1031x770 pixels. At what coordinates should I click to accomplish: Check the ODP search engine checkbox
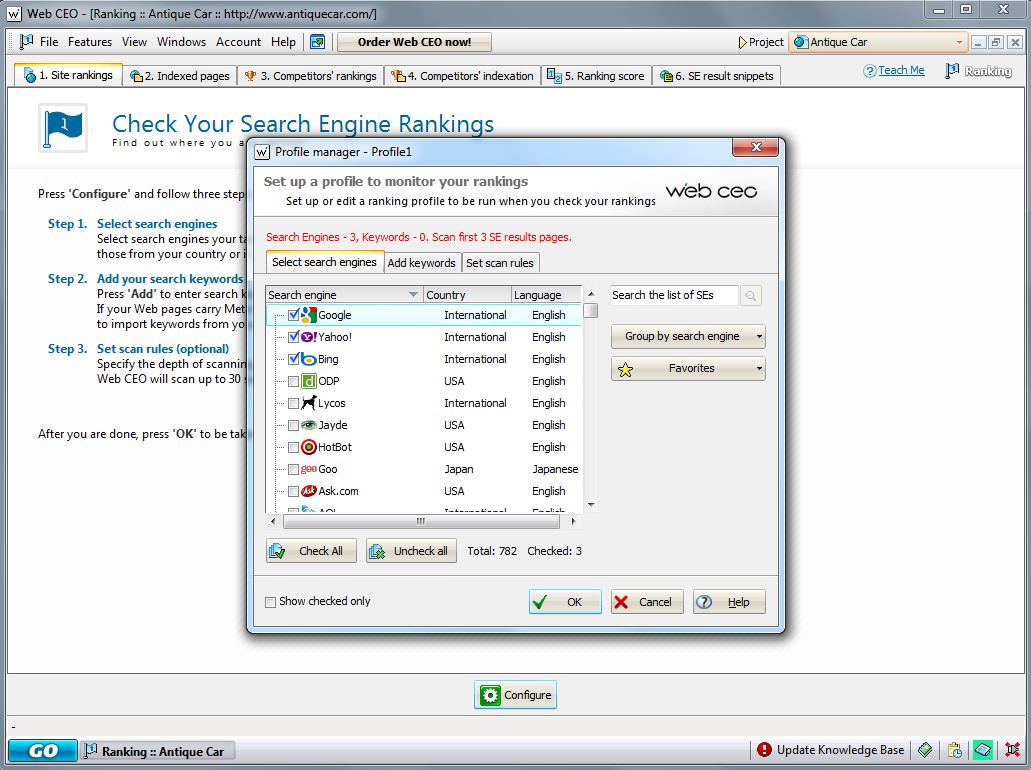(x=294, y=381)
